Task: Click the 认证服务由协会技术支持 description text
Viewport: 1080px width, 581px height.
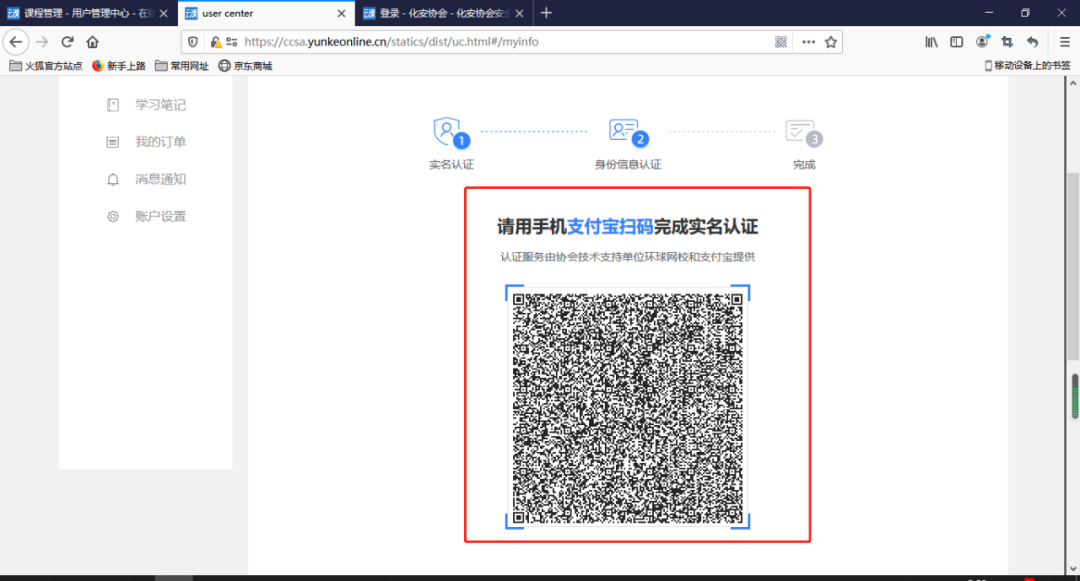Action: point(627,257)
